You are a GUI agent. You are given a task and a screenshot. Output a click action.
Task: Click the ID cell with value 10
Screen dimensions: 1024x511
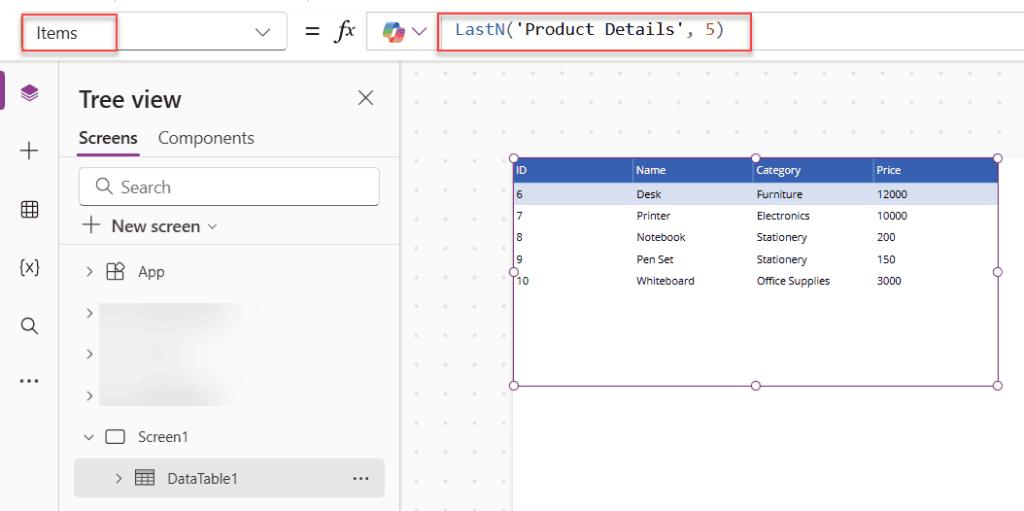click(521, 281)
